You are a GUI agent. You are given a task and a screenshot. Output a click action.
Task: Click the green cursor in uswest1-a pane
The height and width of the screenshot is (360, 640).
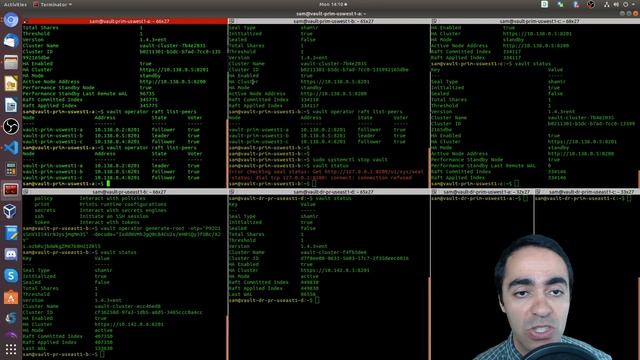[108, 184]
